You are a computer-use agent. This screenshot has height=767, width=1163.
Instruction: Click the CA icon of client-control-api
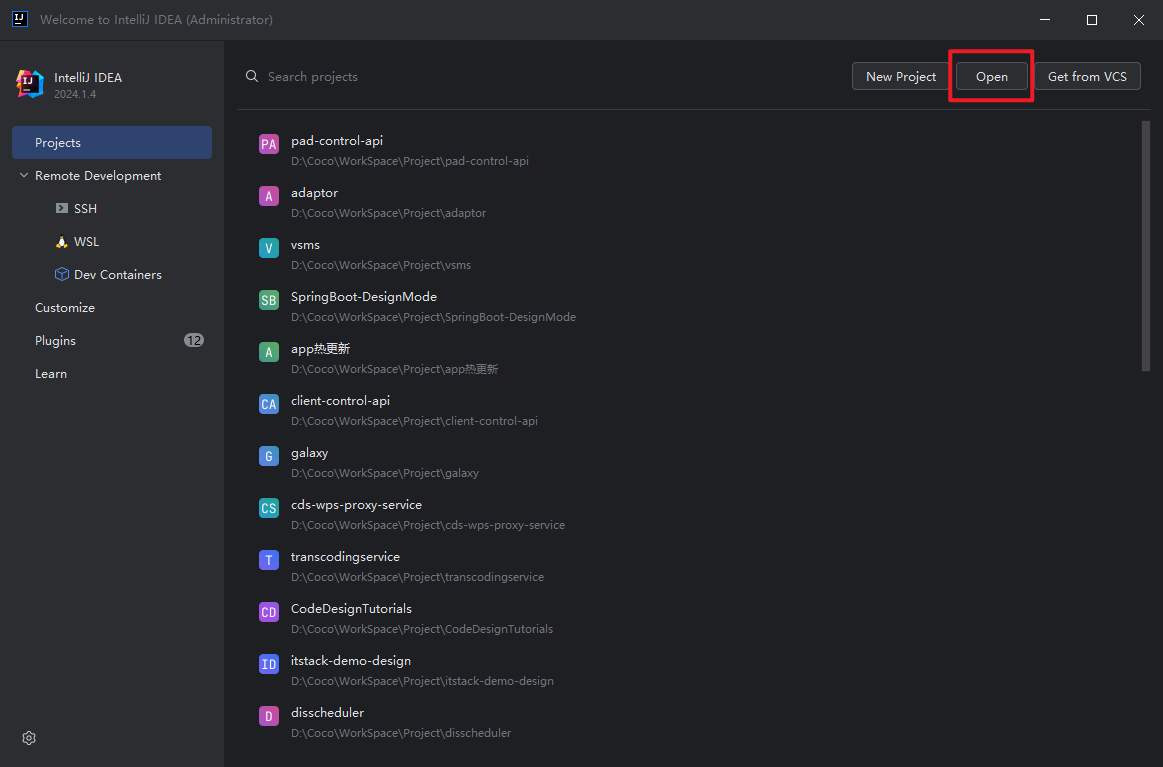pos(268,404)
